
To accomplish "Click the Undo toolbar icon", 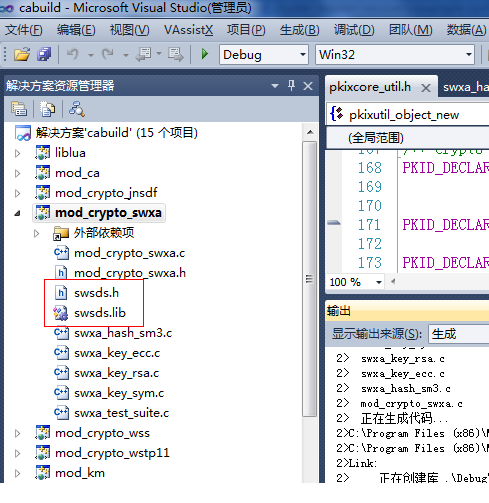I will [x=73, y=54].
